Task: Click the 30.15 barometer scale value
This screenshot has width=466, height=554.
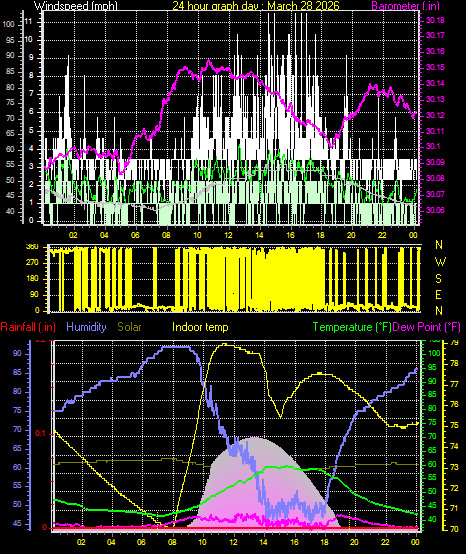Action: [x=435, y=67]
